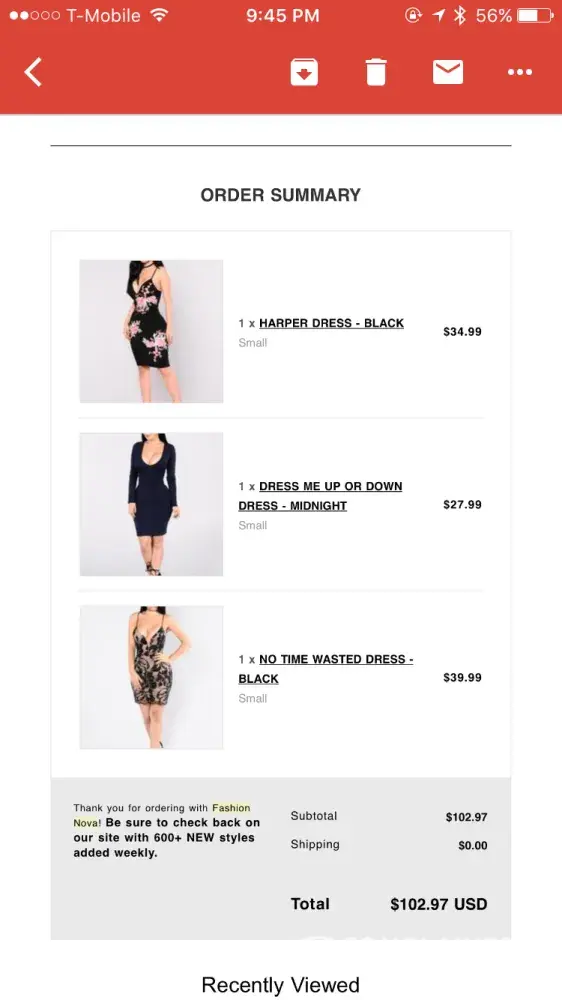Tap the highlighted Fashion Nova text
The width and height of the screenshot is (562, 1000).
tap(162, 815)
